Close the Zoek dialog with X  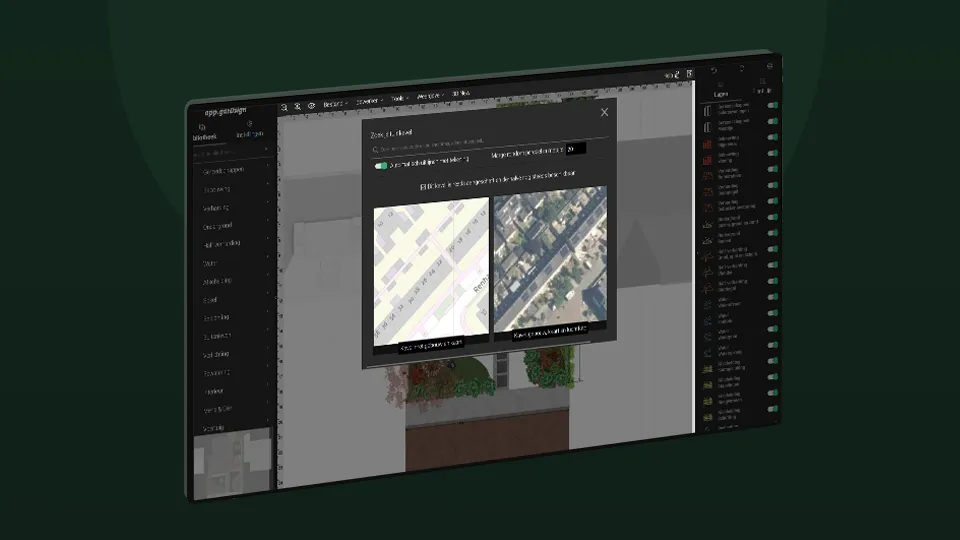tap(604, 112)
